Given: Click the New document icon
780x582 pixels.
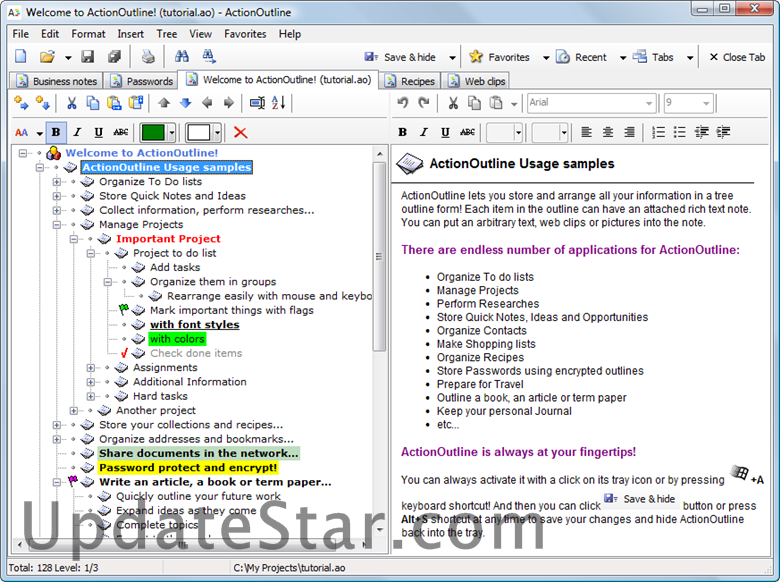Looking at the screenshot, I should click(x=20, y=56).
